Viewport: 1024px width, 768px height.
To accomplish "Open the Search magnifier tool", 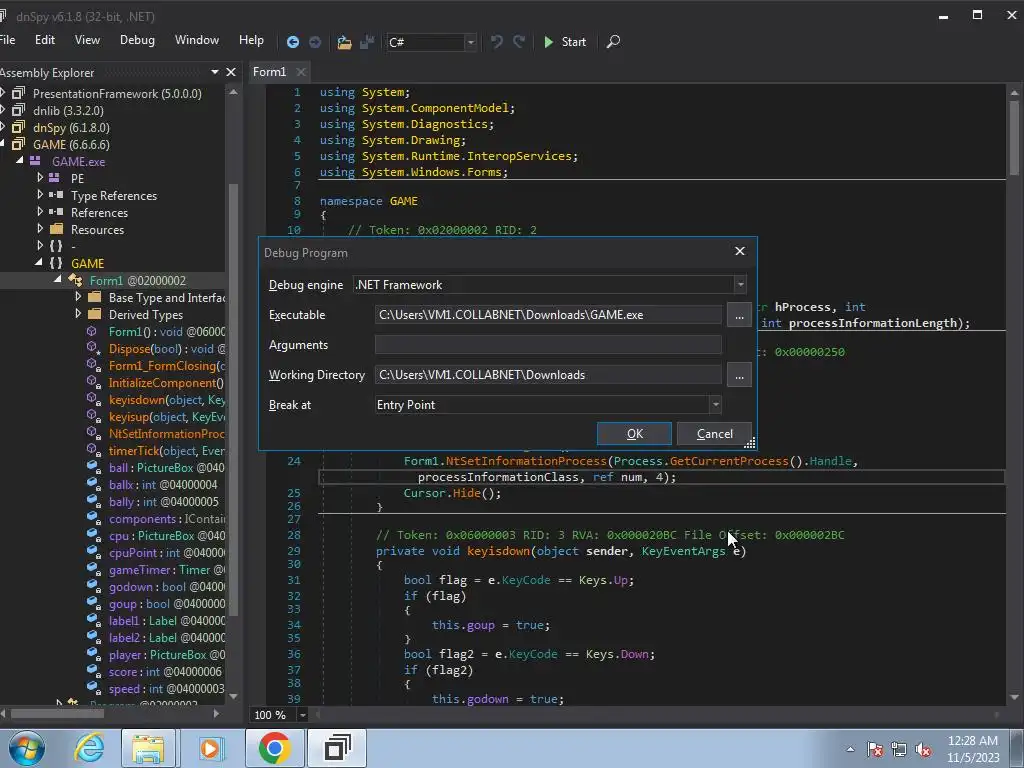I will (x=614, y=42).
